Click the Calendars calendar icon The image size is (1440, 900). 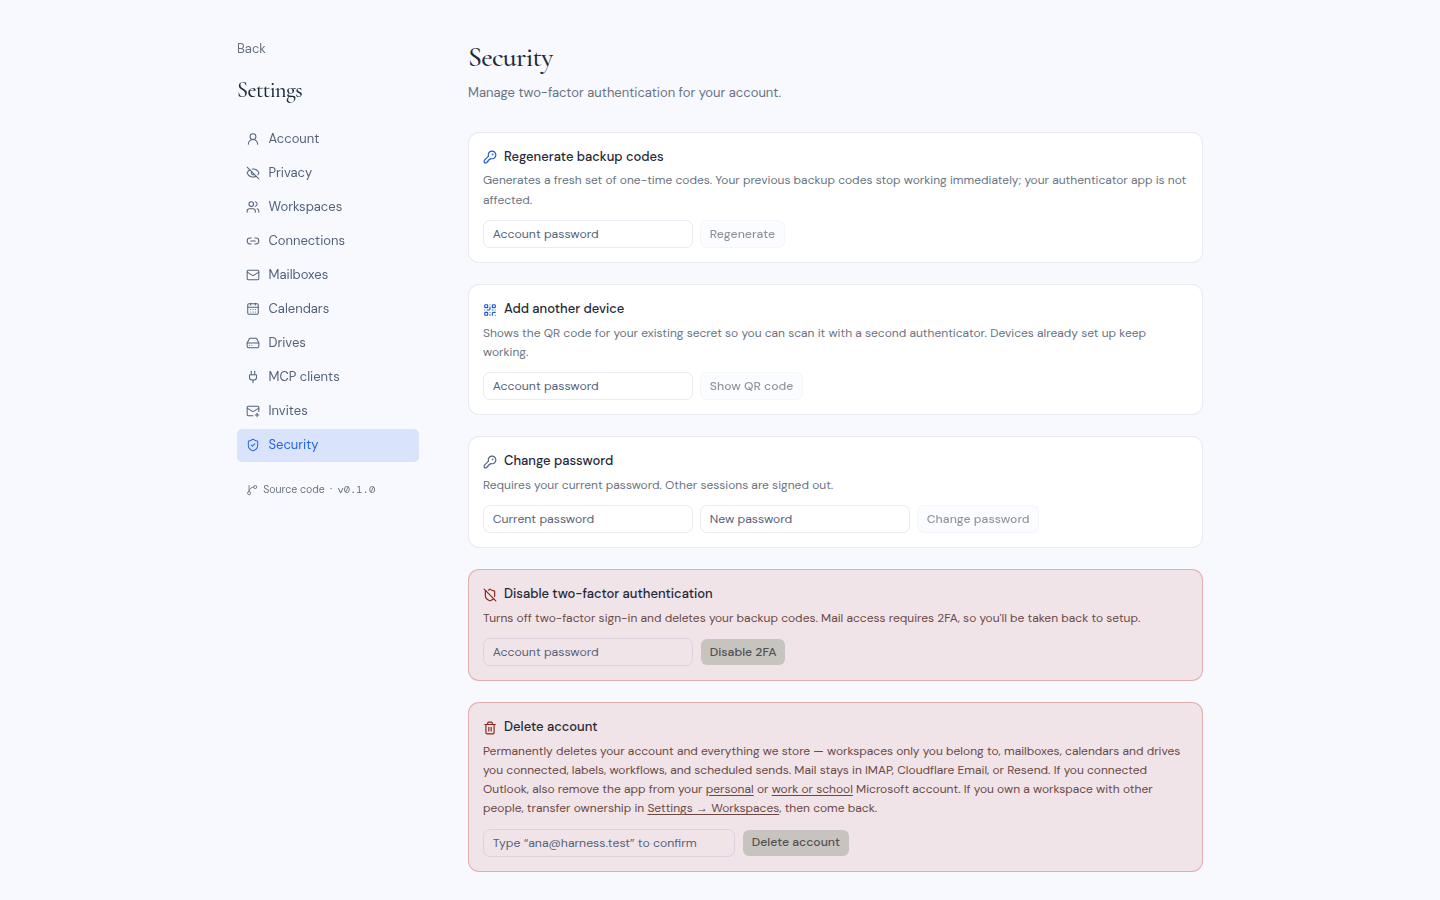coord(253,309)
